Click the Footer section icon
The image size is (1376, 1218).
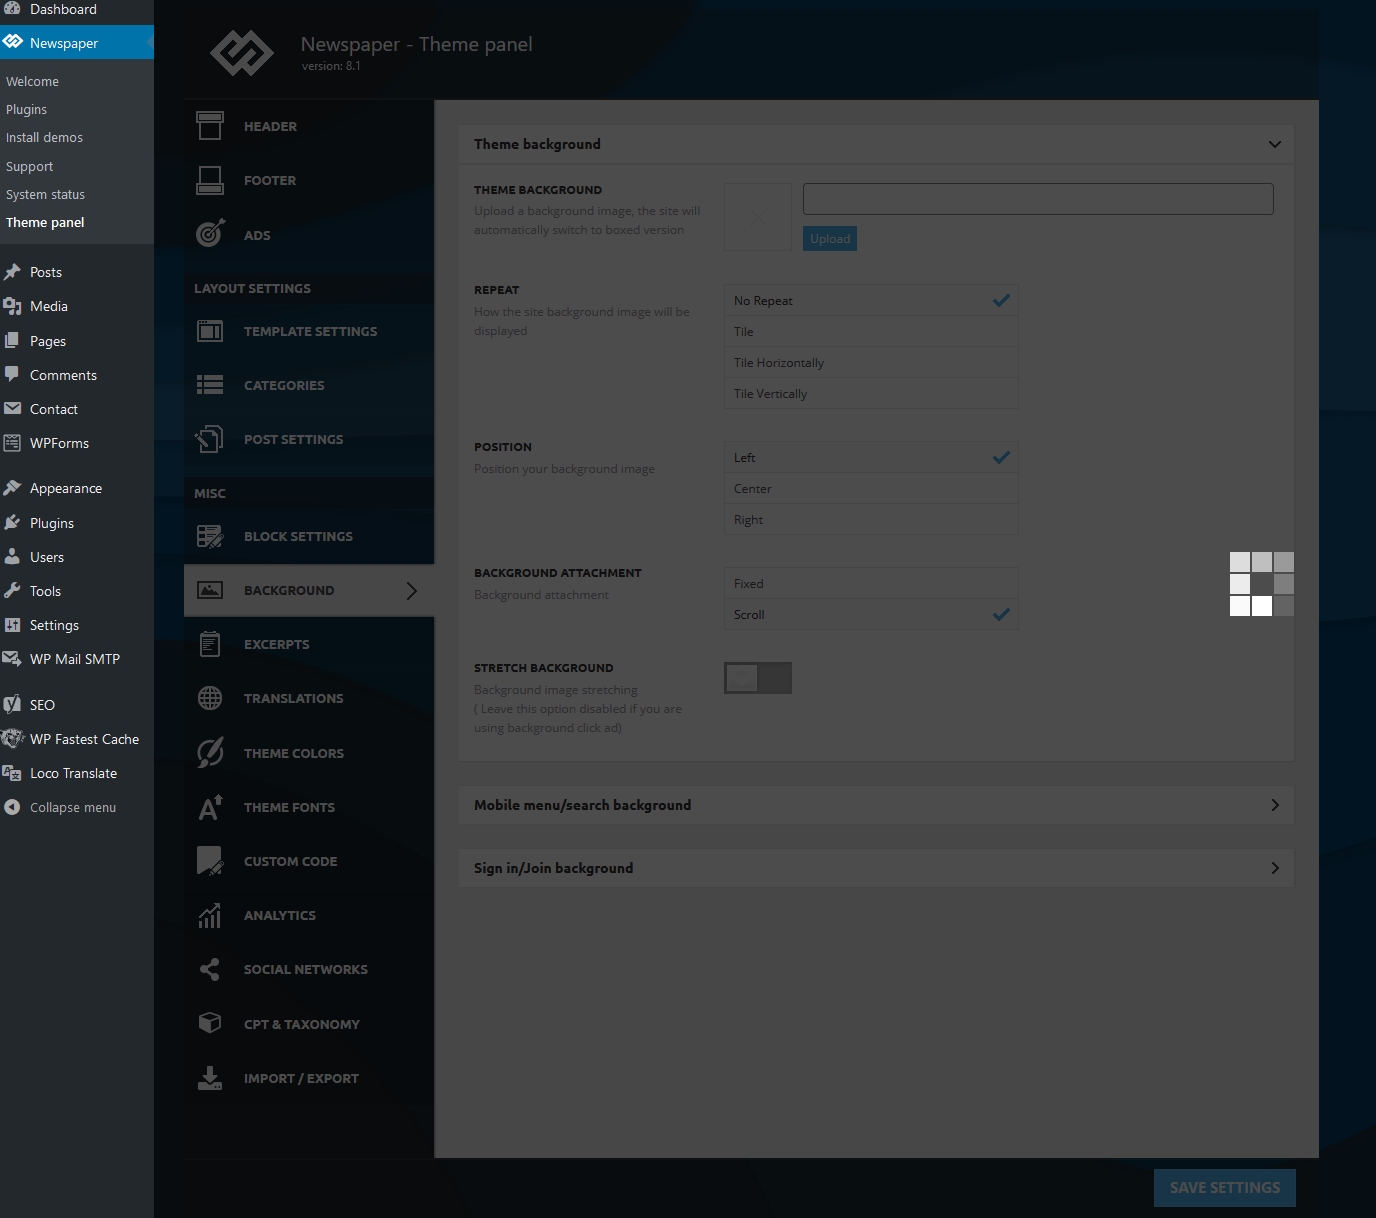coord(210,180)
